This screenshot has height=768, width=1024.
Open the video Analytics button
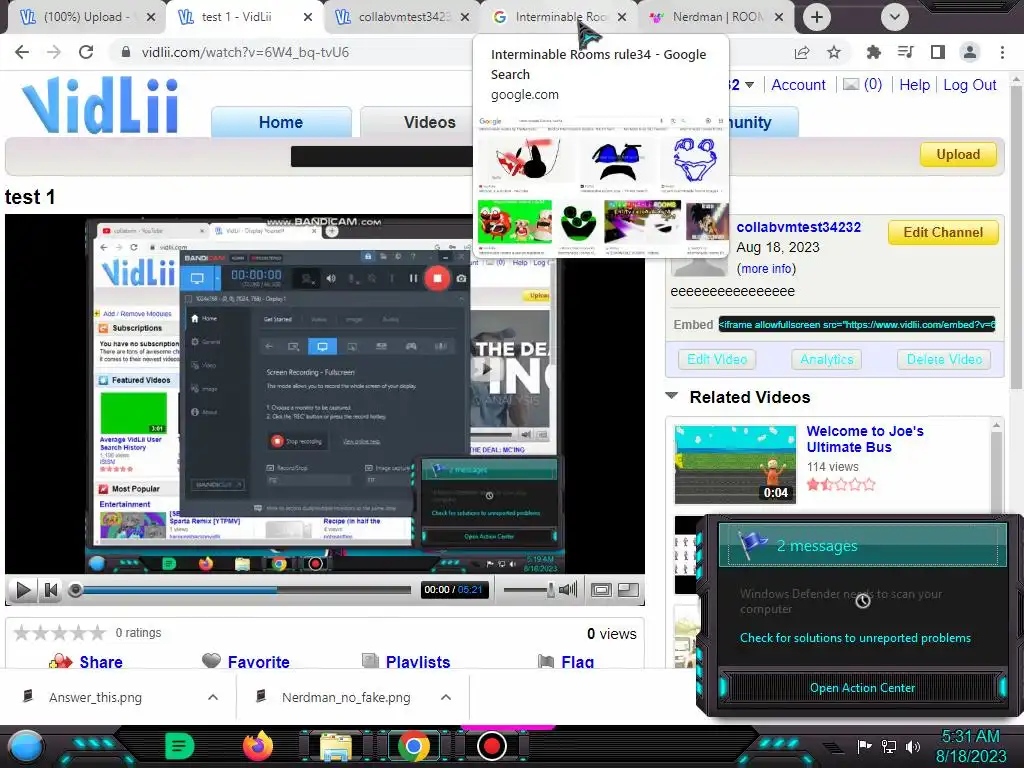pos(827,359)
